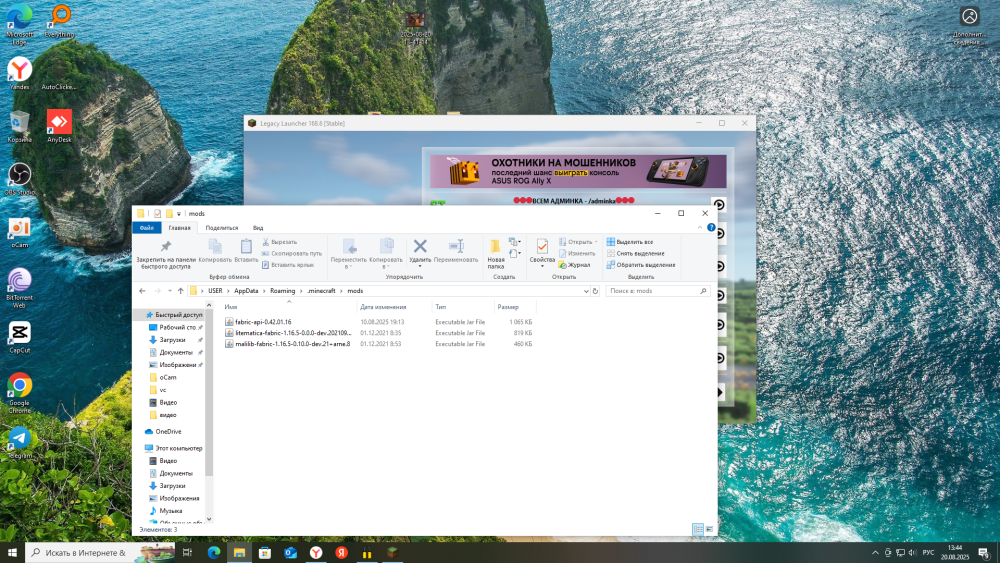Open Microsoft Edge from the taskbar
This screenshot has height=563, width=1000.
(214, 553)
